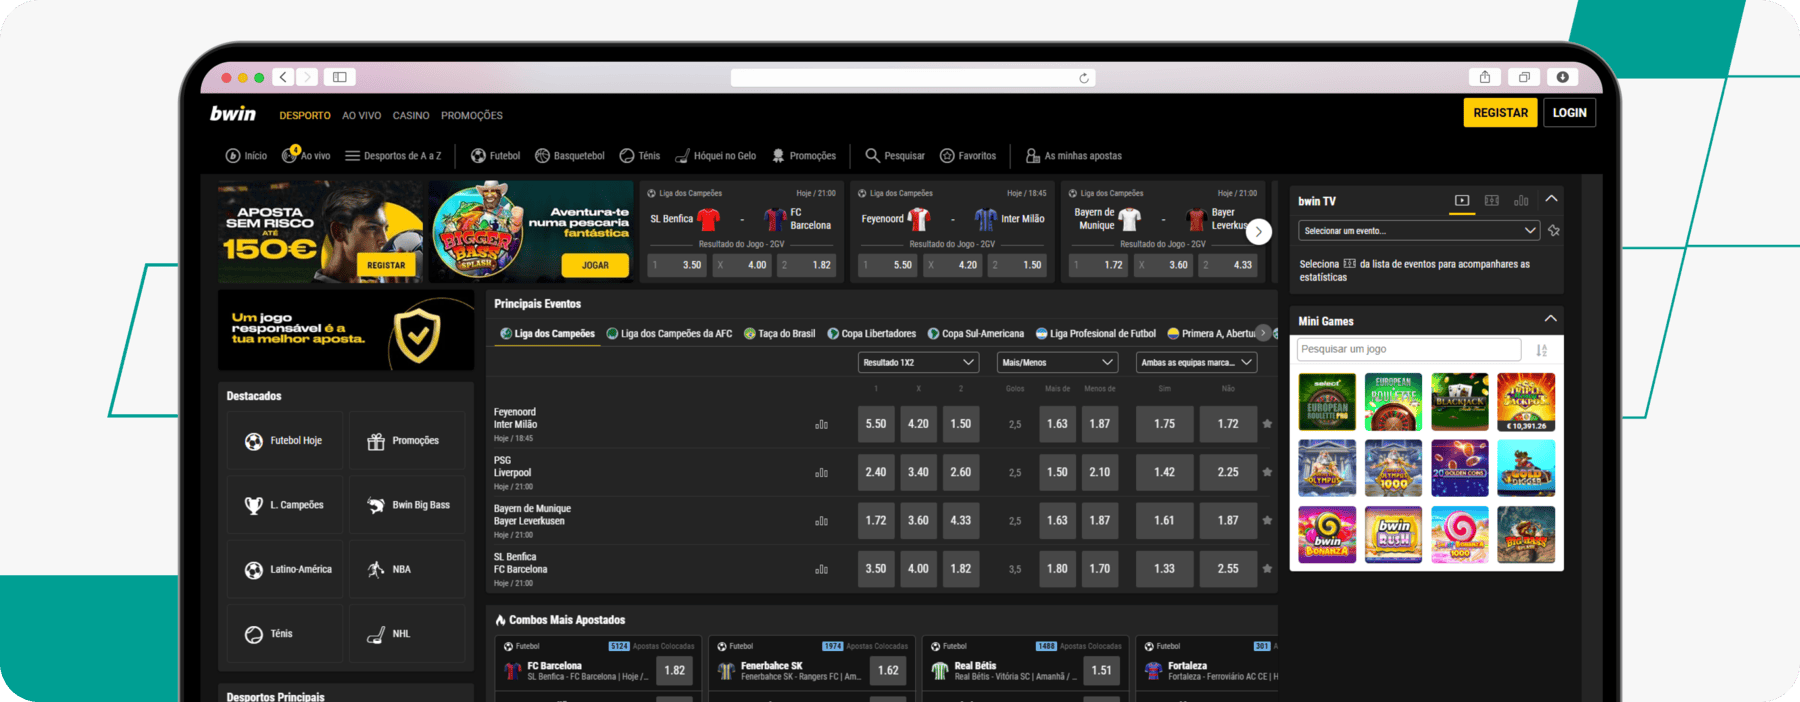View stats for SL Benfica FC Barcelona row

[821, 570]
